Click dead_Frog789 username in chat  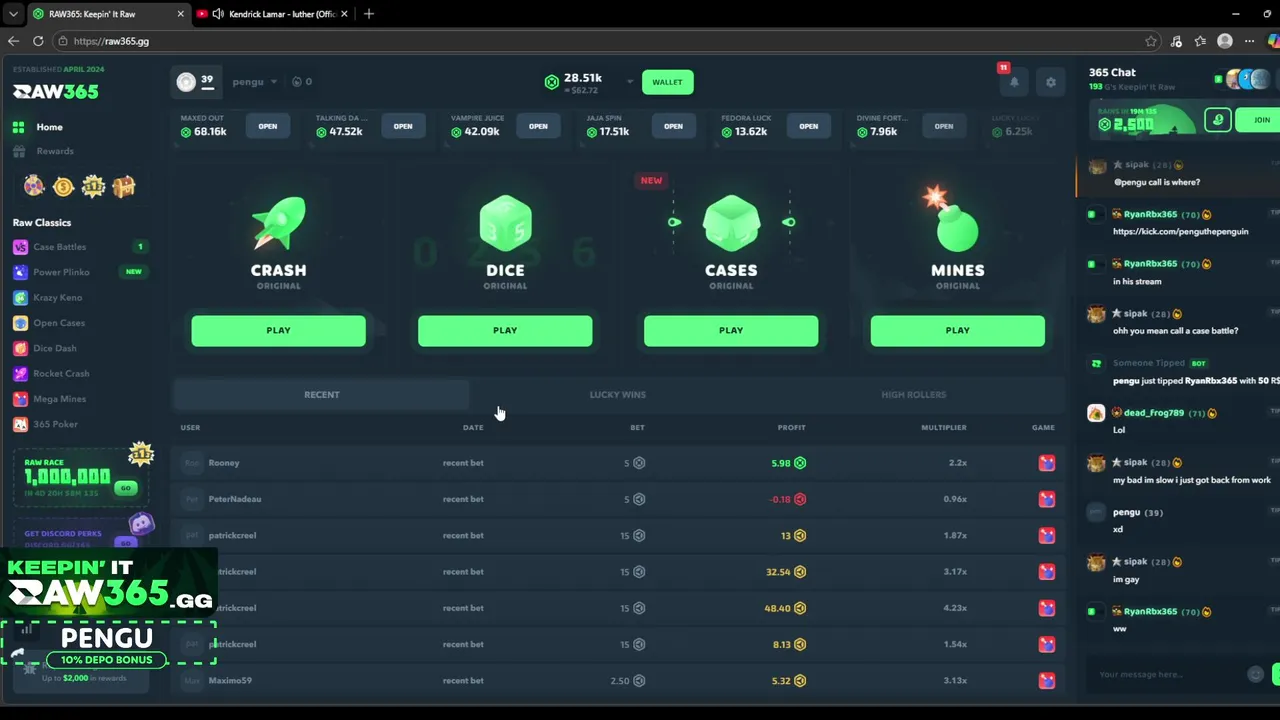(x=1153, y=413)
